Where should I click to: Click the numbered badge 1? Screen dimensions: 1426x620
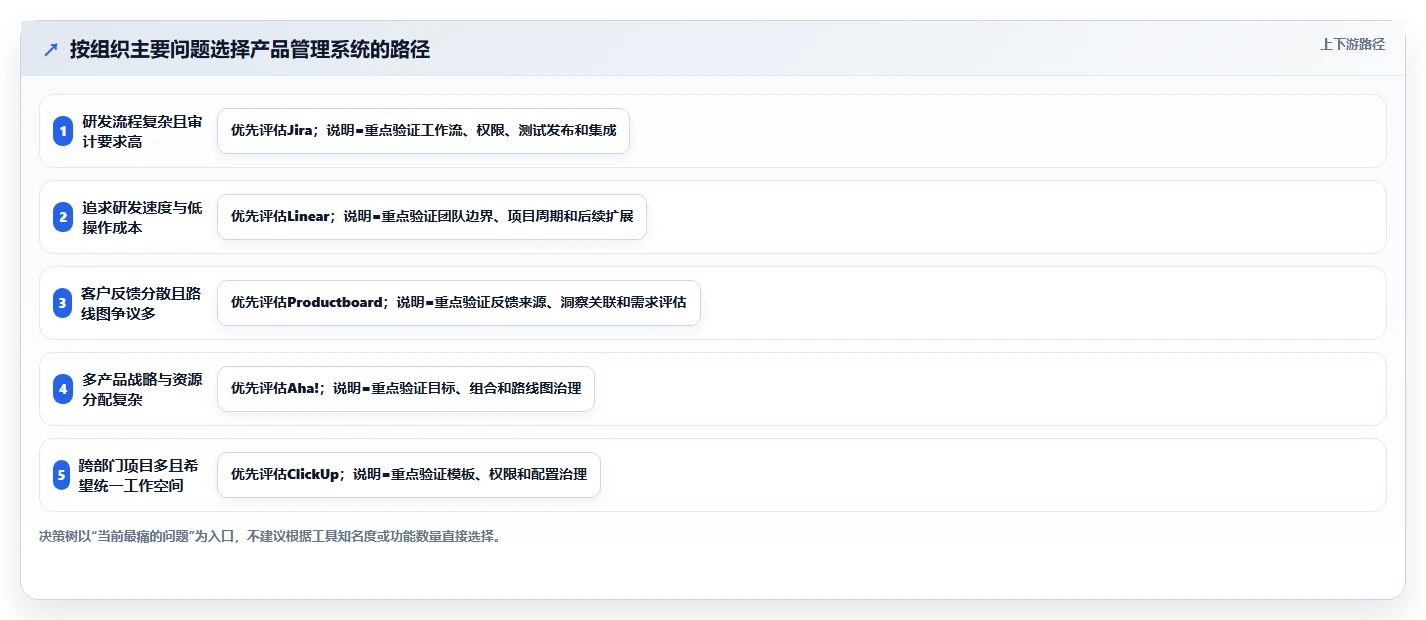[63, 131]
